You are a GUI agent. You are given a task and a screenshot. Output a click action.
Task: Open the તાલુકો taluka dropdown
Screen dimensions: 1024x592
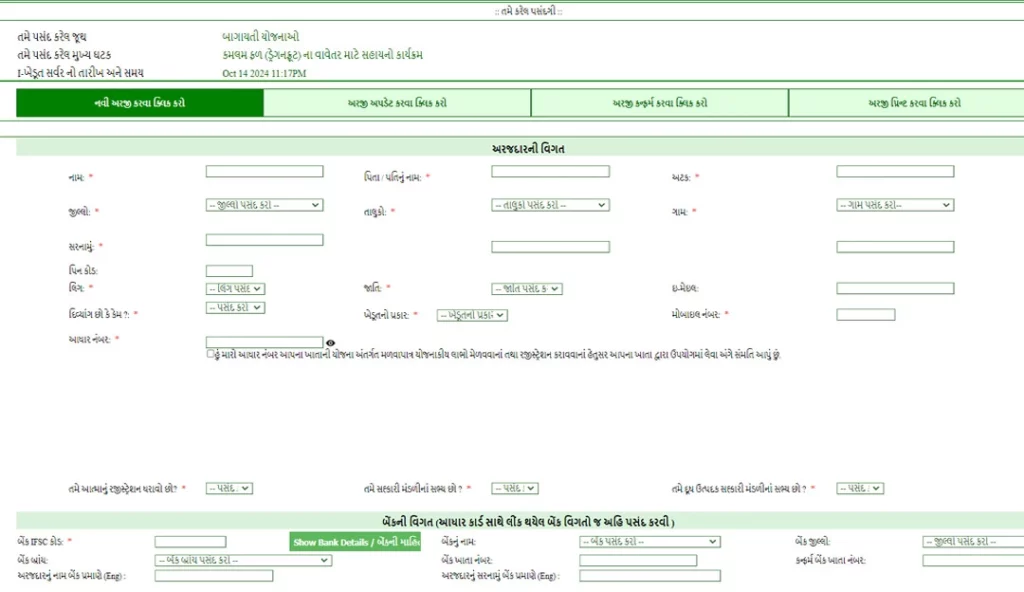click(550, 205)
